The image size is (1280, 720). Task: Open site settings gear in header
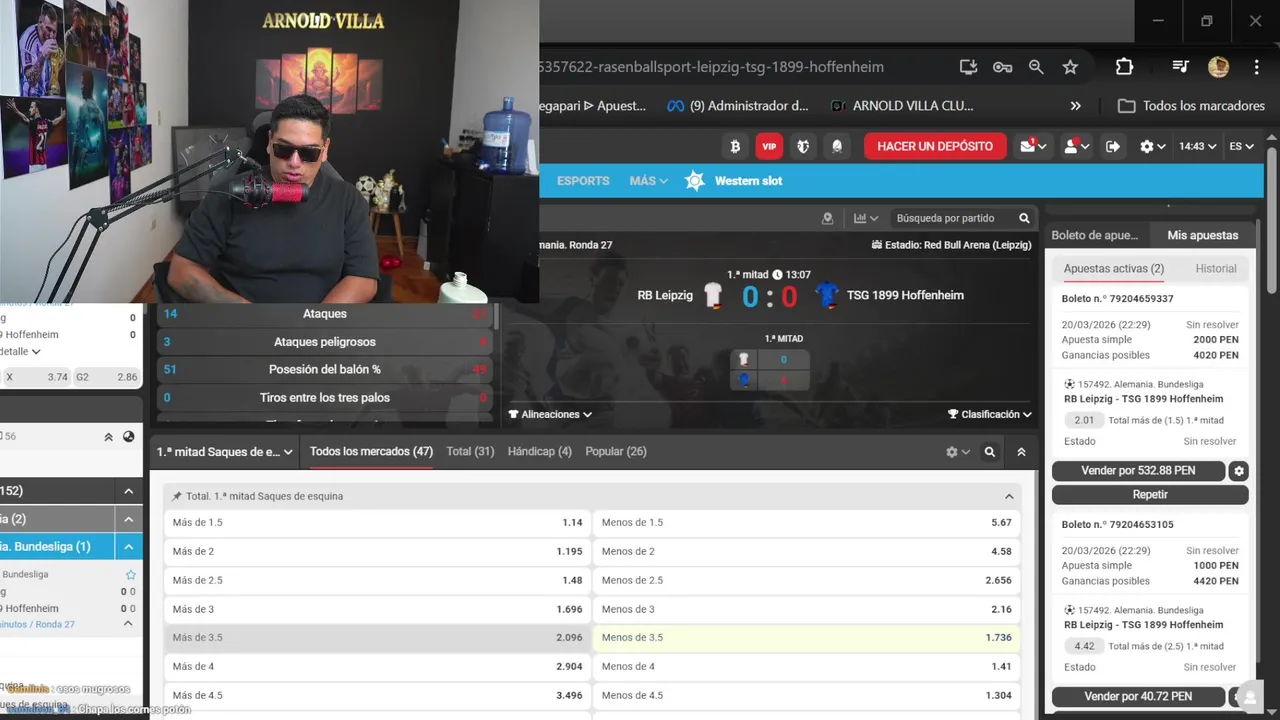[1153, 146]
